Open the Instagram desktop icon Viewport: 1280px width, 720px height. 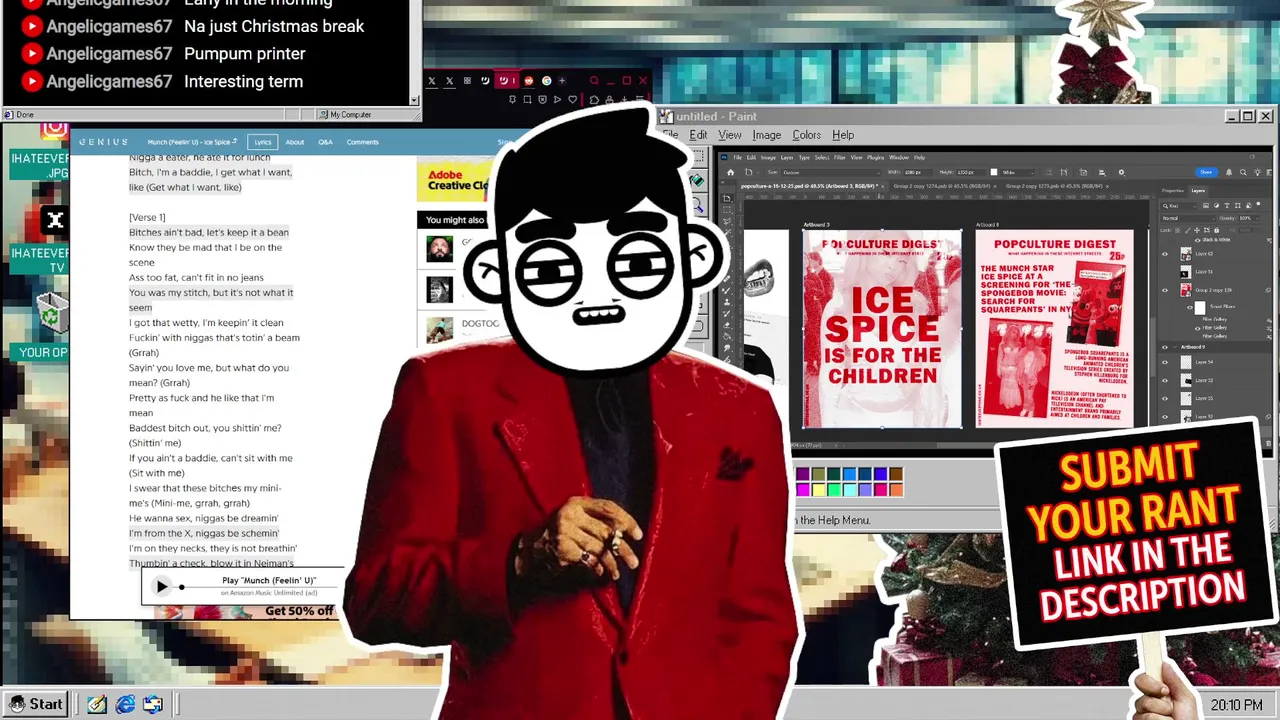[x=54, y=130]
